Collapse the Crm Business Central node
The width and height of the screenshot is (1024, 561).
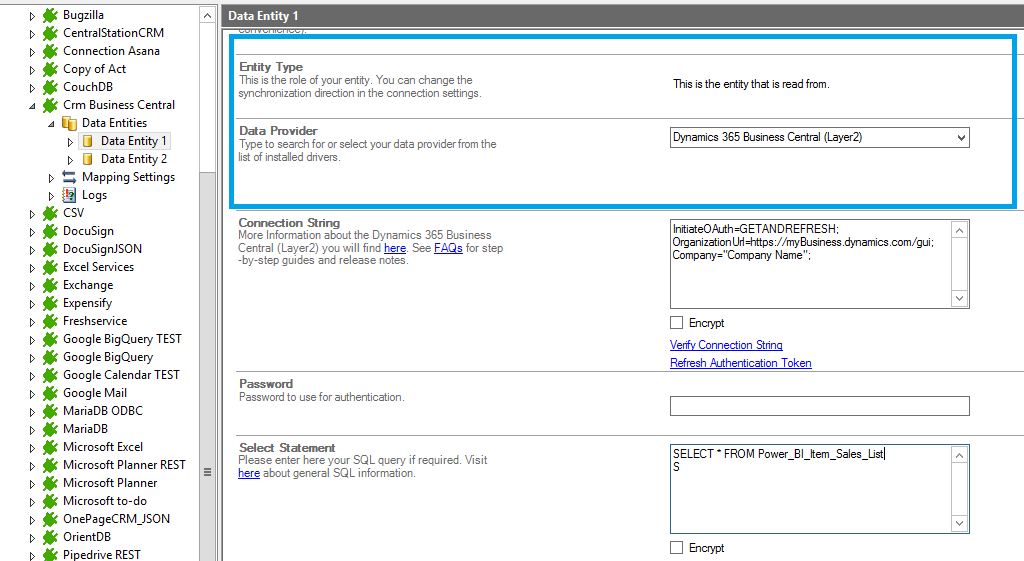(x=32, y=105)
